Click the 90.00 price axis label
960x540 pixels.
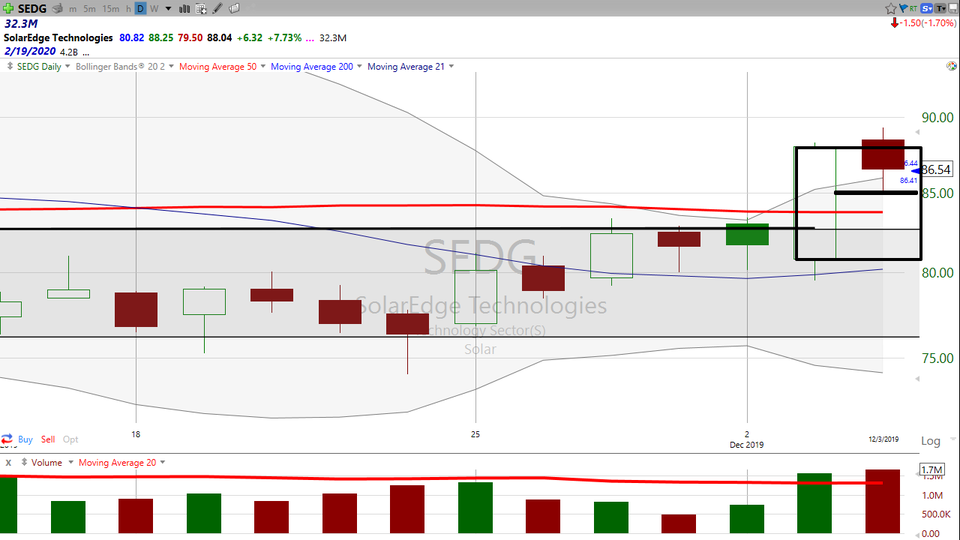pyautogui.click(x=937, y=118)
